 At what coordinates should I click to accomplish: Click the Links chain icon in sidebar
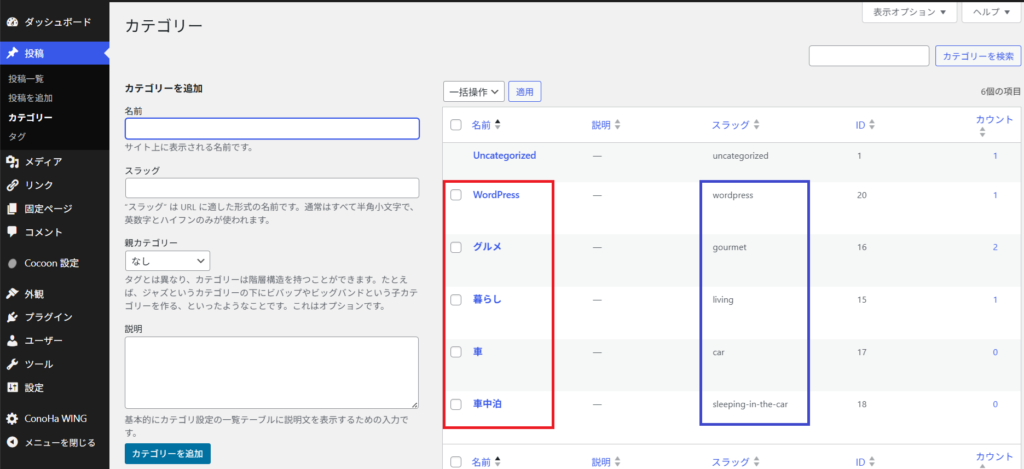12,185
